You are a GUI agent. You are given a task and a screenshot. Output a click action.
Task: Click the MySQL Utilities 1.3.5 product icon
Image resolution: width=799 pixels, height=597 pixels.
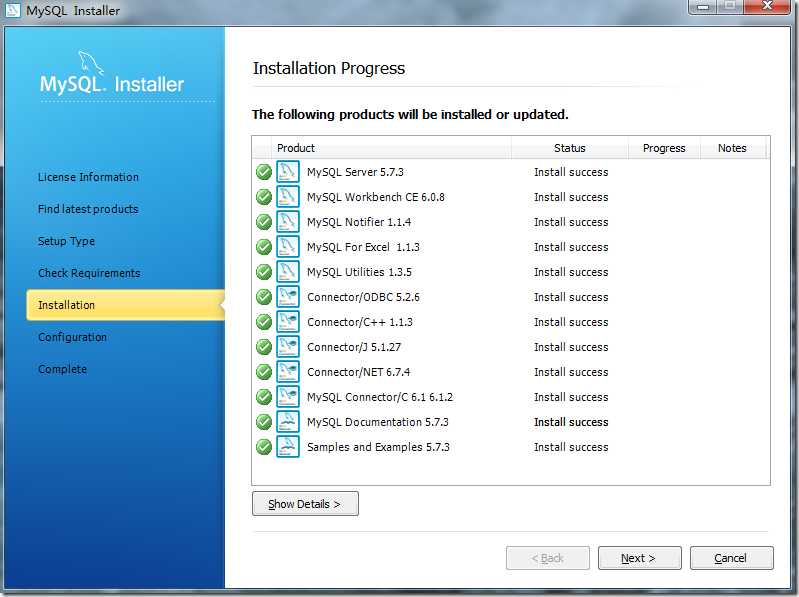287,272
